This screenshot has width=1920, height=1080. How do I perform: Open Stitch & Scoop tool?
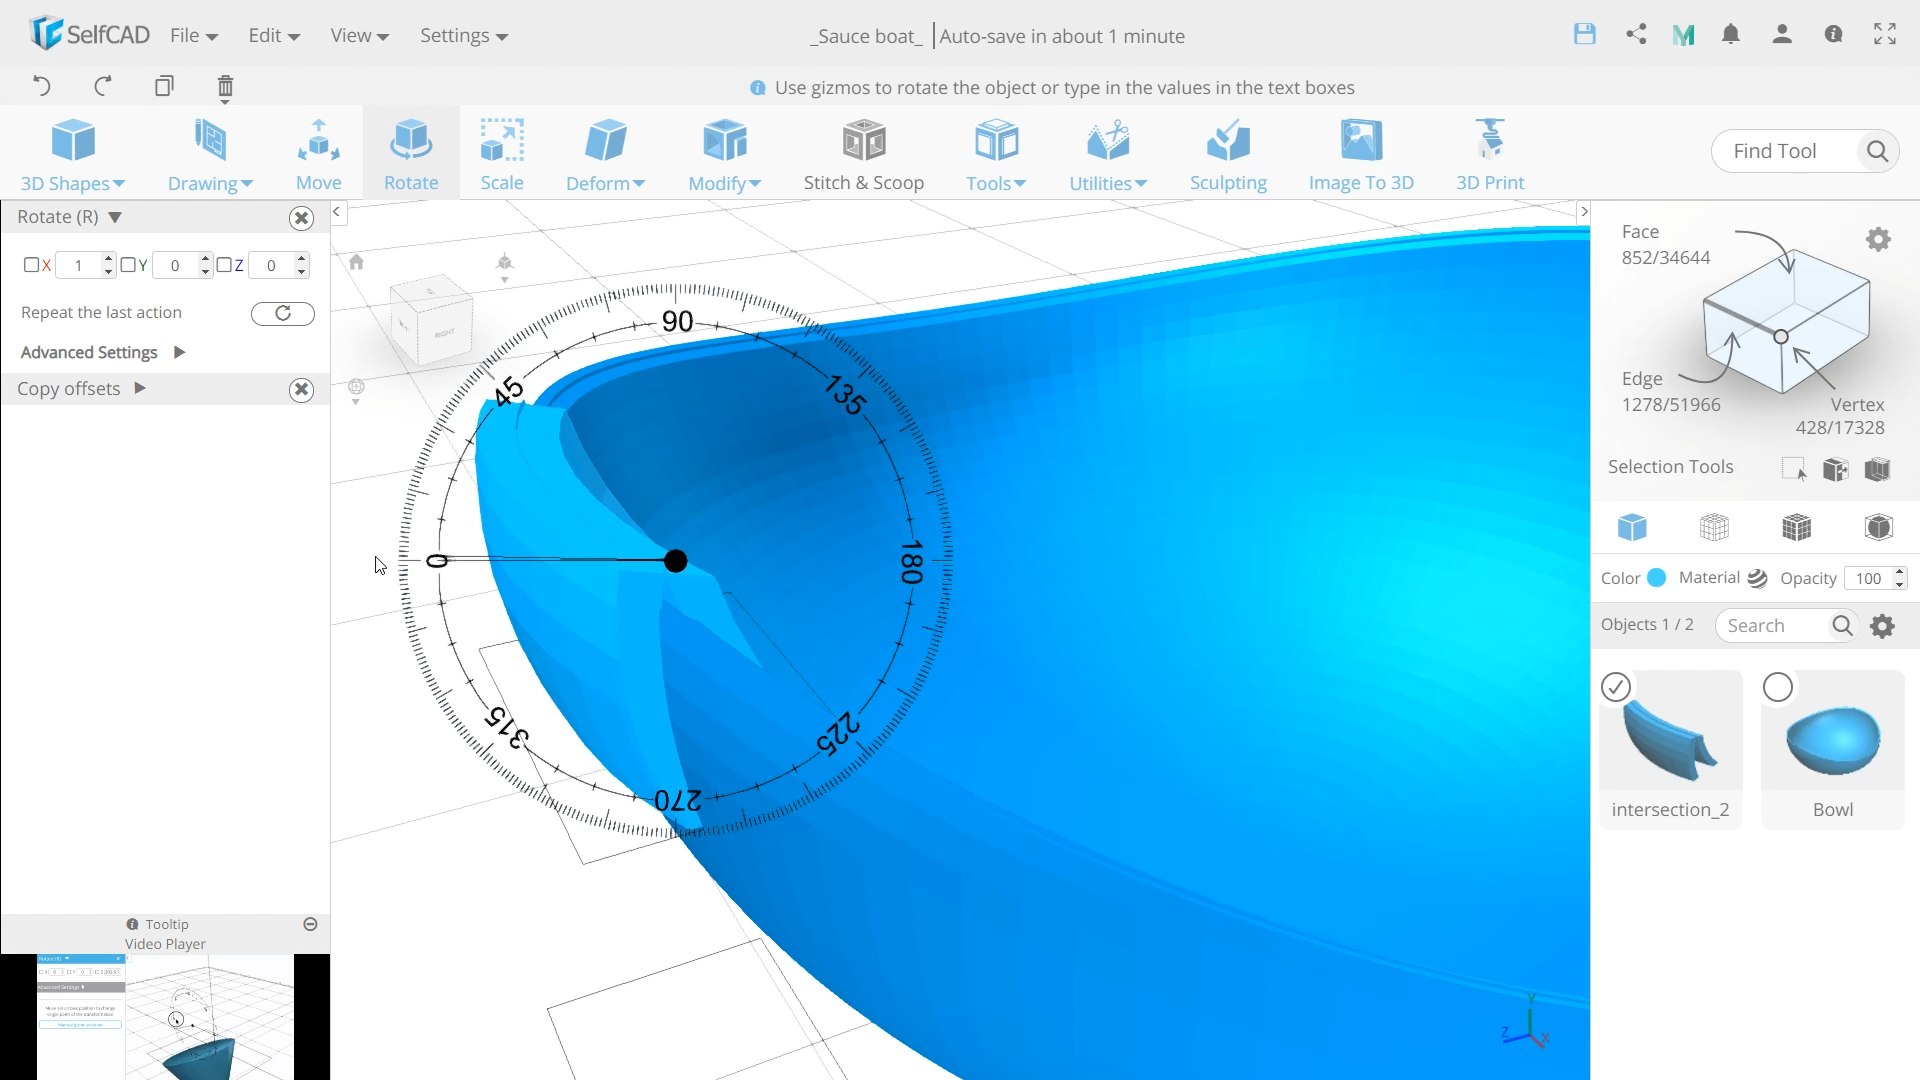coord(864,154)
